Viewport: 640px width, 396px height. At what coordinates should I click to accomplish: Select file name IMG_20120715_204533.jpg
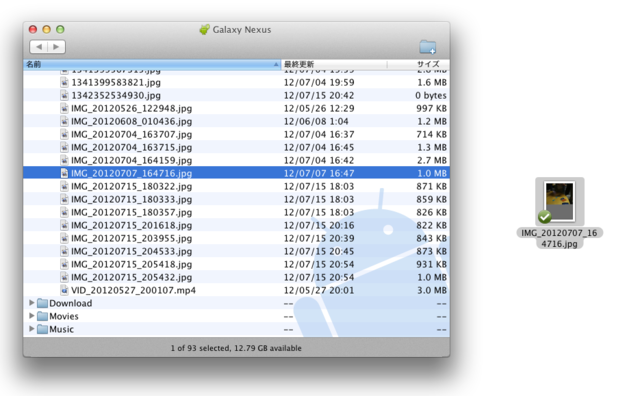(131, 251)
